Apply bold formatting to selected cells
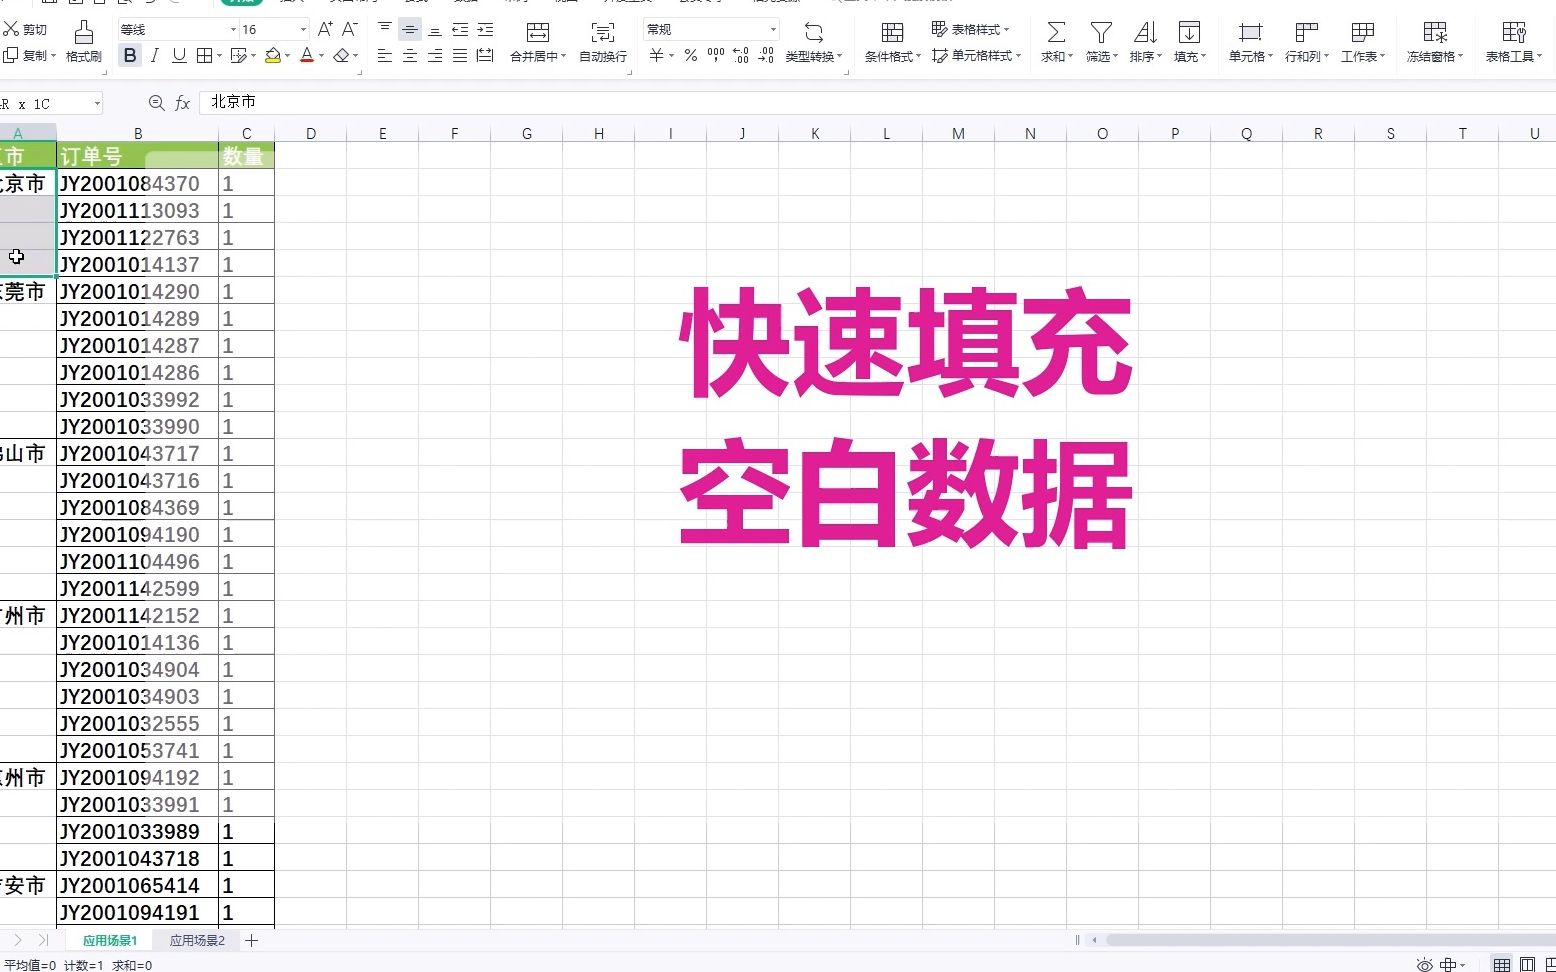 (129, 56)
